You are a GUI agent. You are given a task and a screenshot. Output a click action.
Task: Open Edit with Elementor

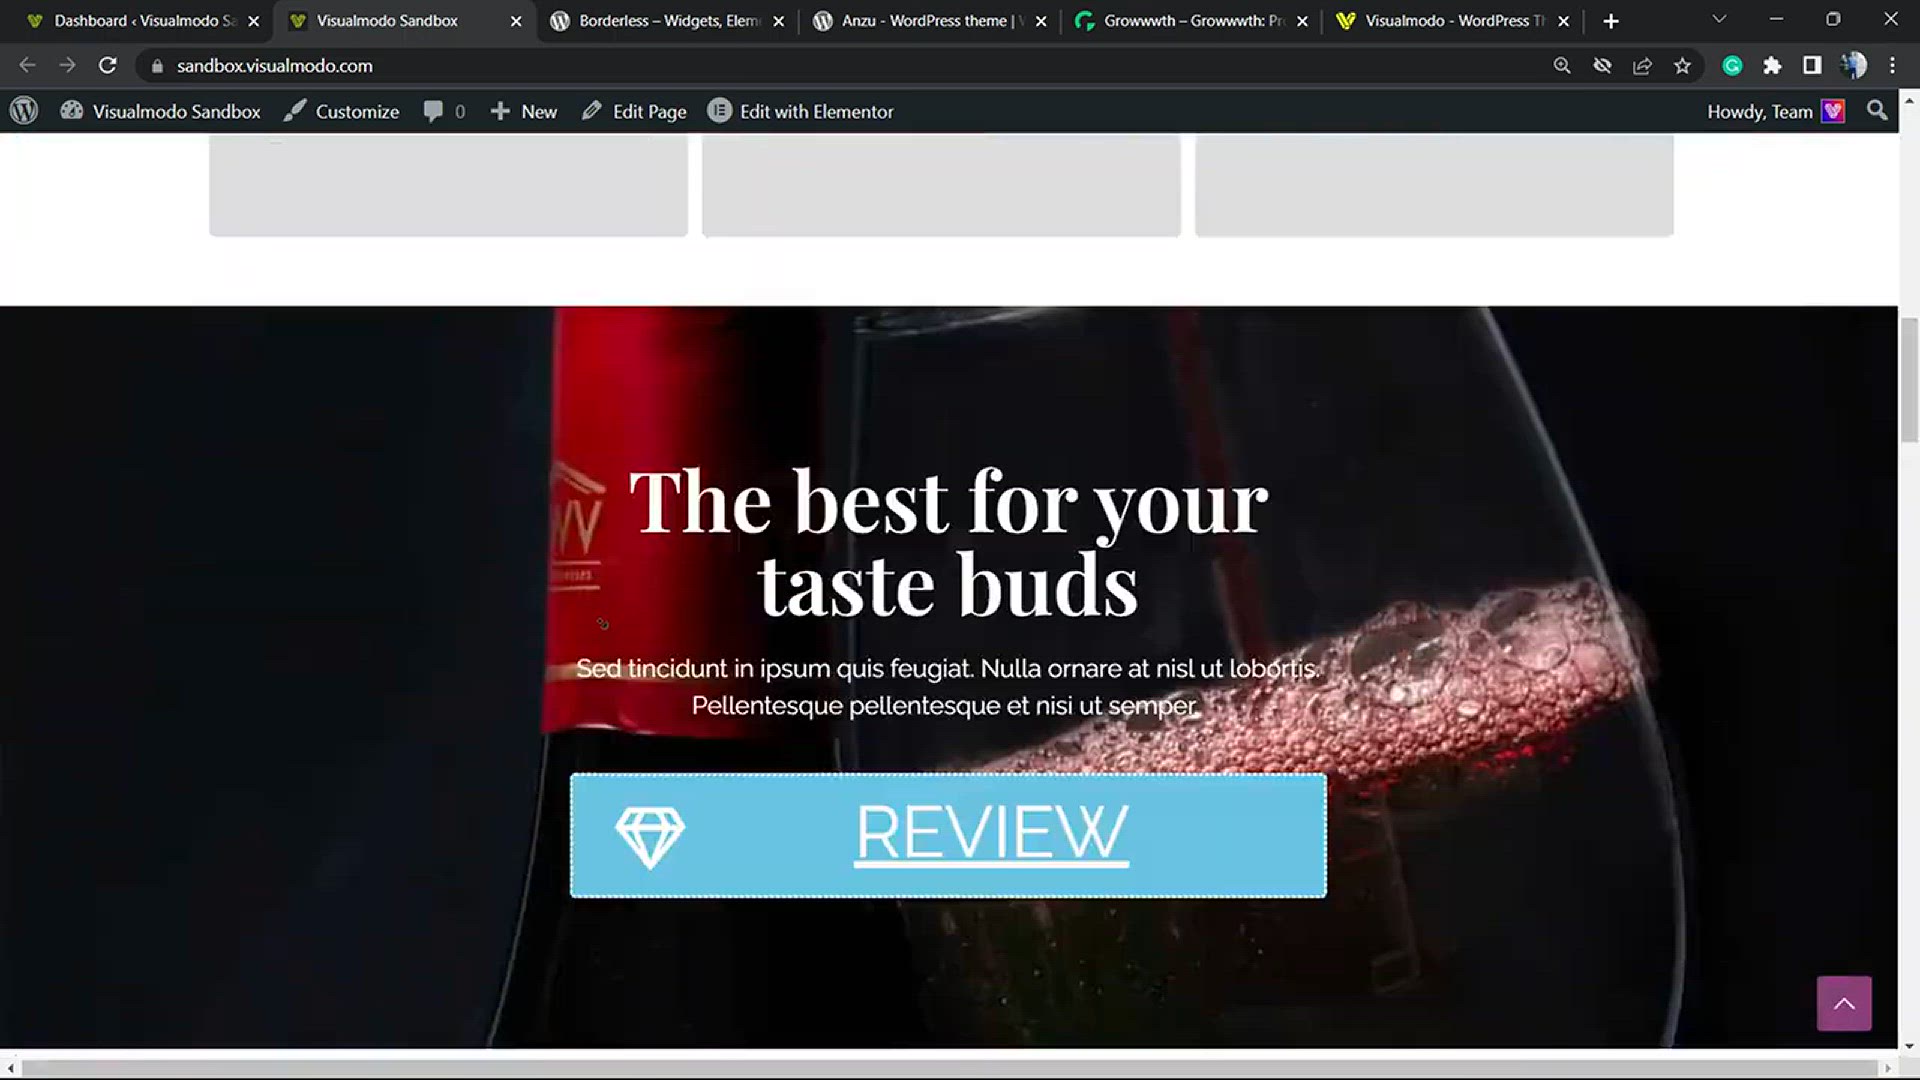[x=800, y=111]
